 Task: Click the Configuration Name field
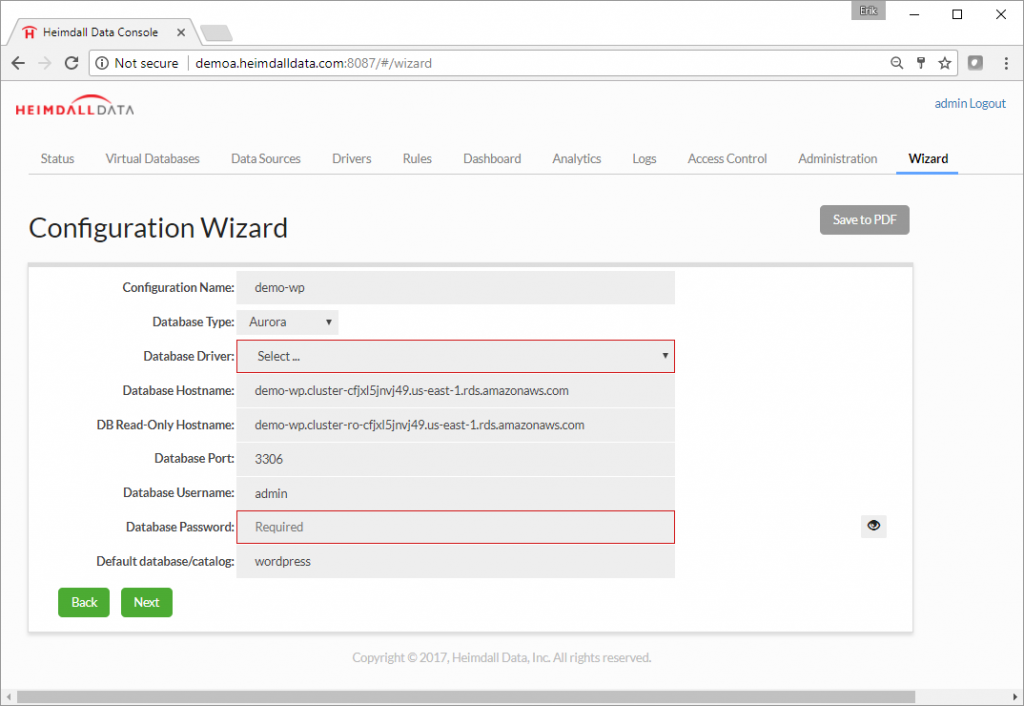point(455,287)
